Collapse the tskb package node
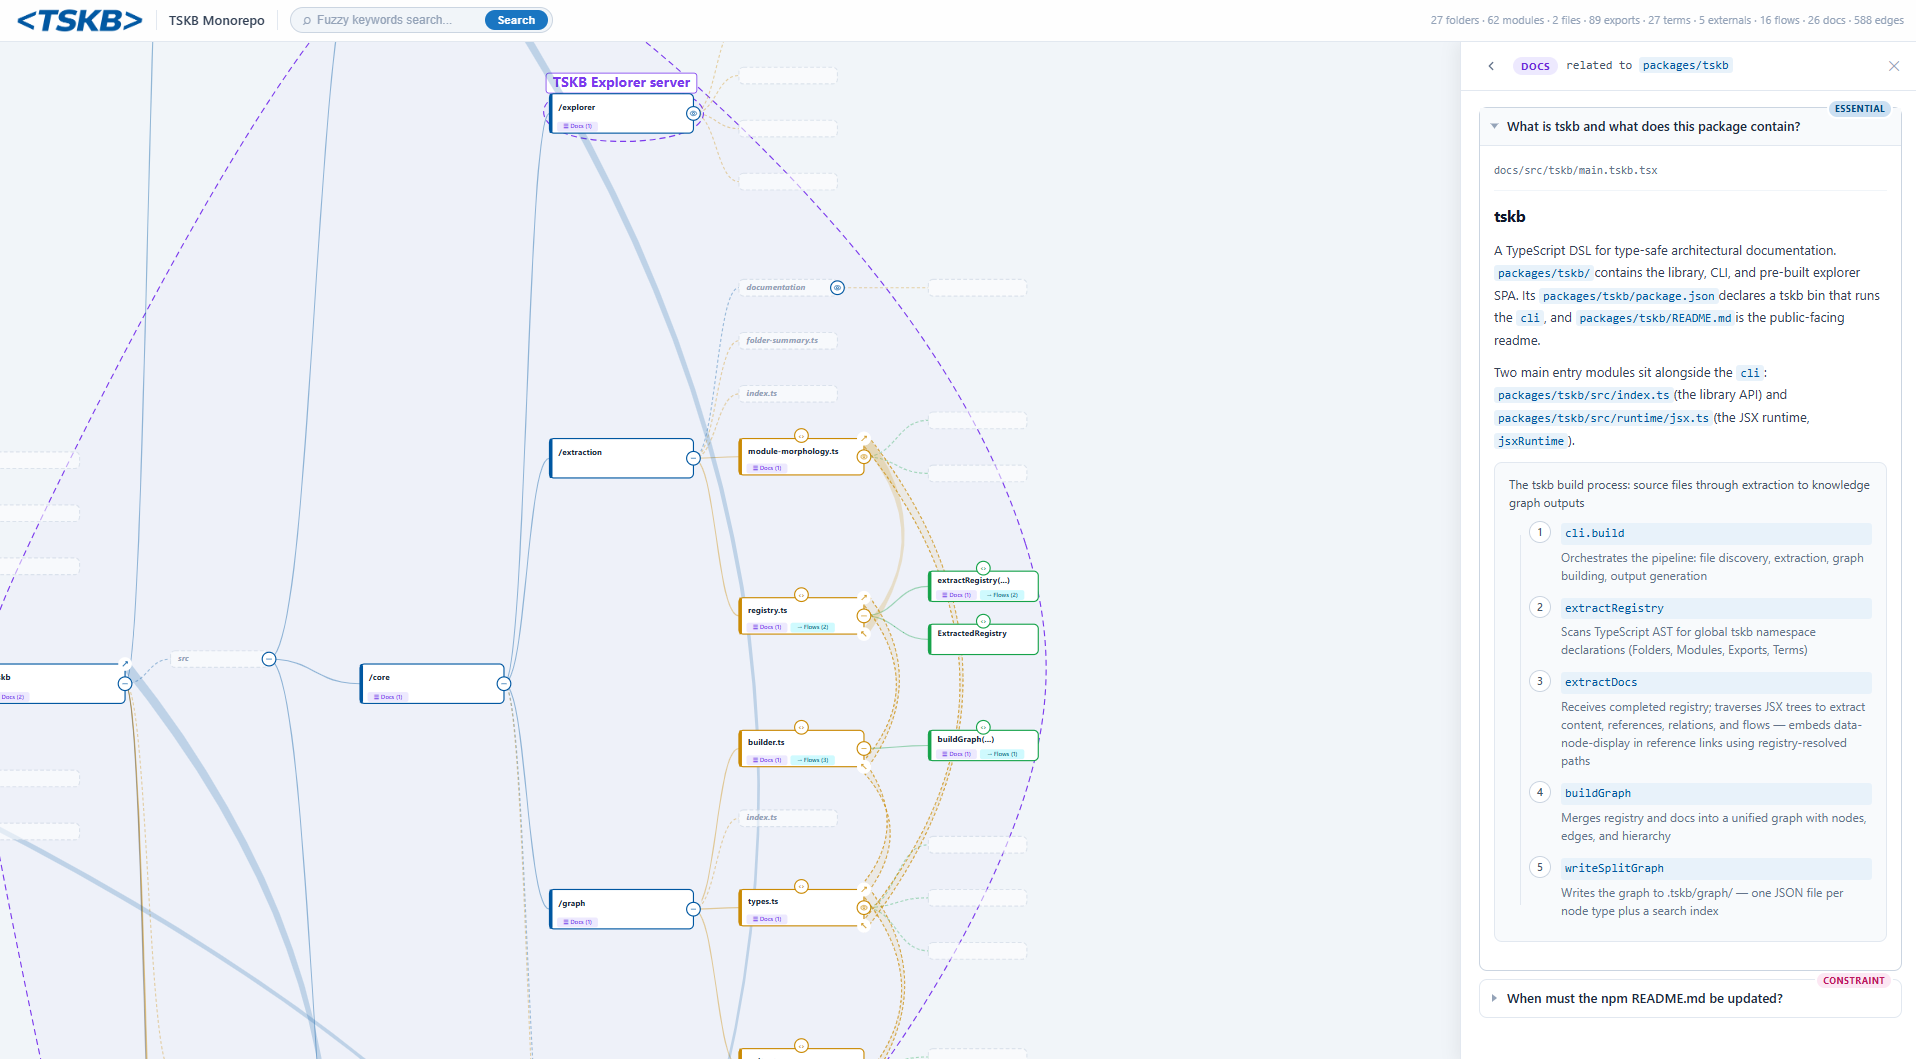This screenshot has height=1059, width=1916. (x=125, y=684)
